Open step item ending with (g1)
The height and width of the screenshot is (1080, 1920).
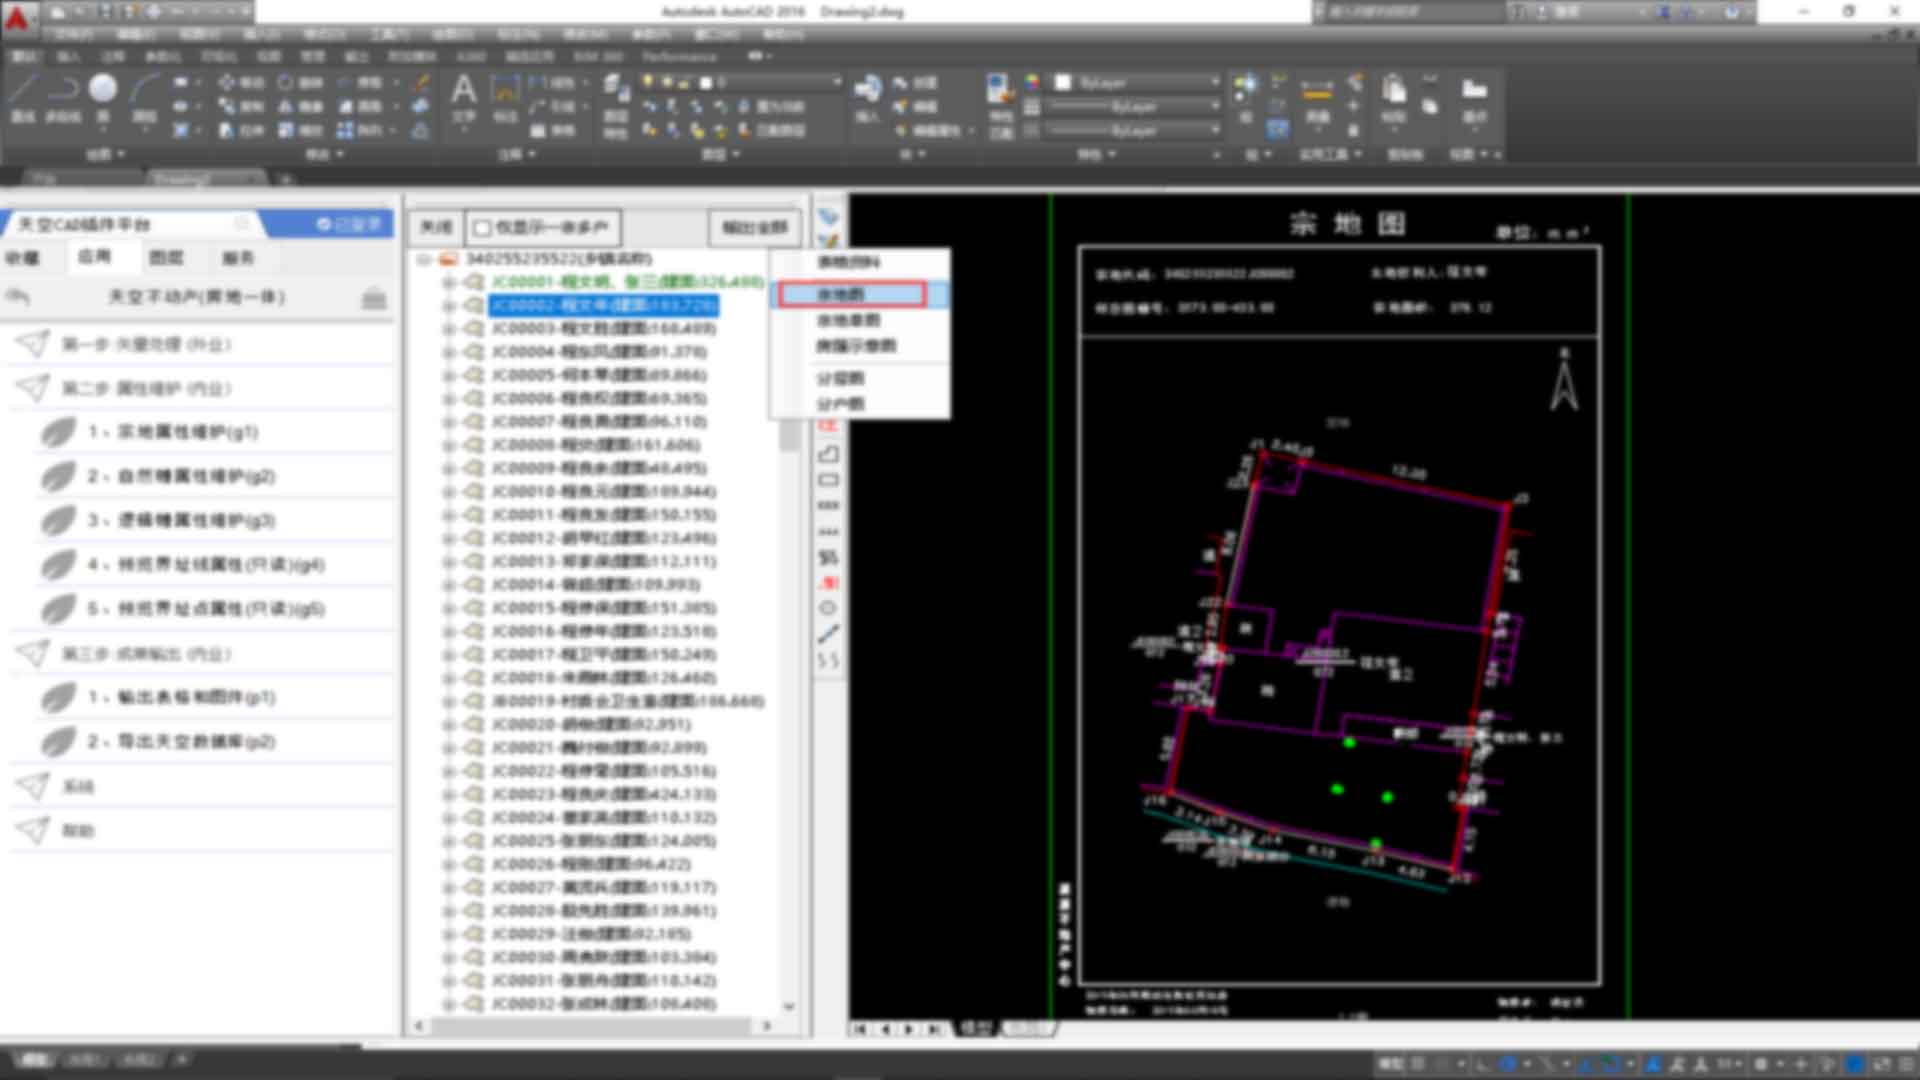coord(172,432)
